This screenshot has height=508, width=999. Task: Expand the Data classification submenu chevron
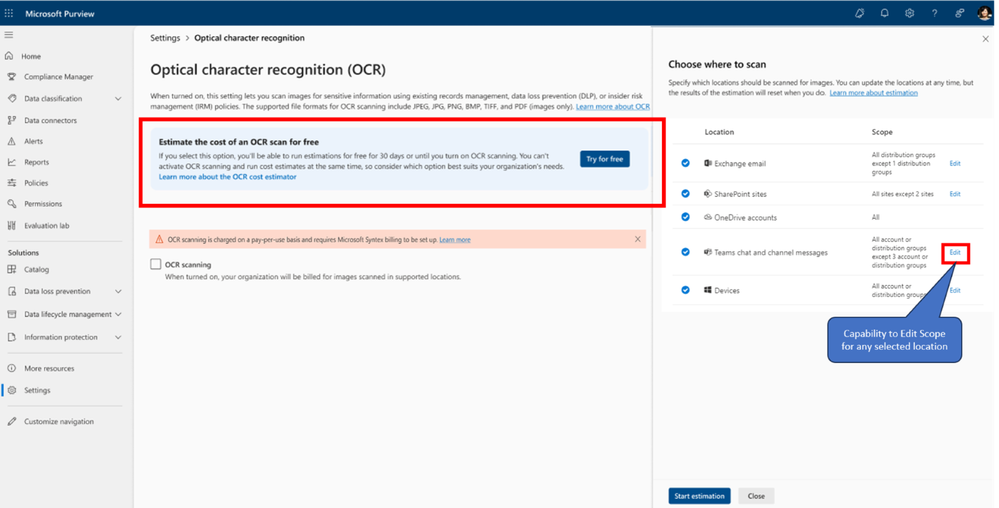(118, 99)
